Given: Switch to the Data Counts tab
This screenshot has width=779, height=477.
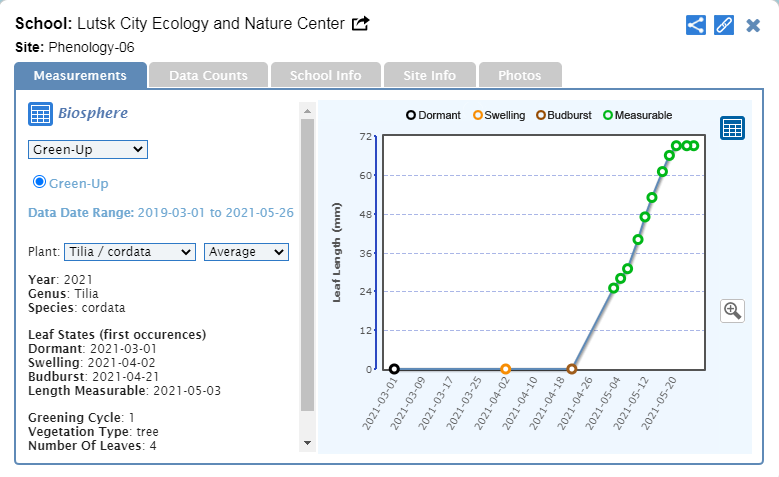Looking at the screenshot, I should coord(208,75).
